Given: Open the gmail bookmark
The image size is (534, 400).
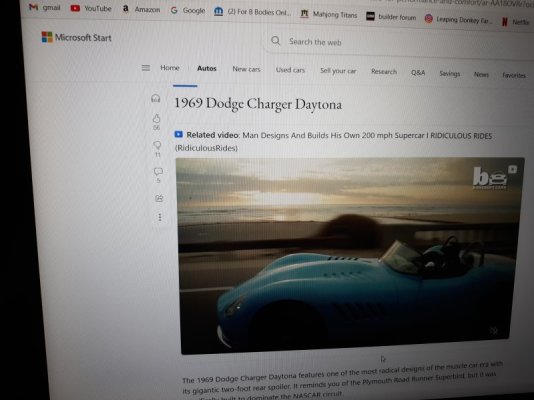Looking at the screenshot, I should click(45, 7).
